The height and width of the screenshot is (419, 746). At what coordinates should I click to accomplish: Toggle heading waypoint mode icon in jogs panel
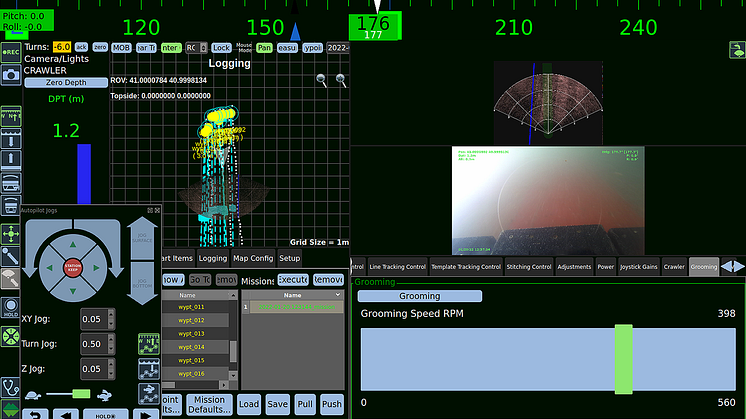(148, 344)
